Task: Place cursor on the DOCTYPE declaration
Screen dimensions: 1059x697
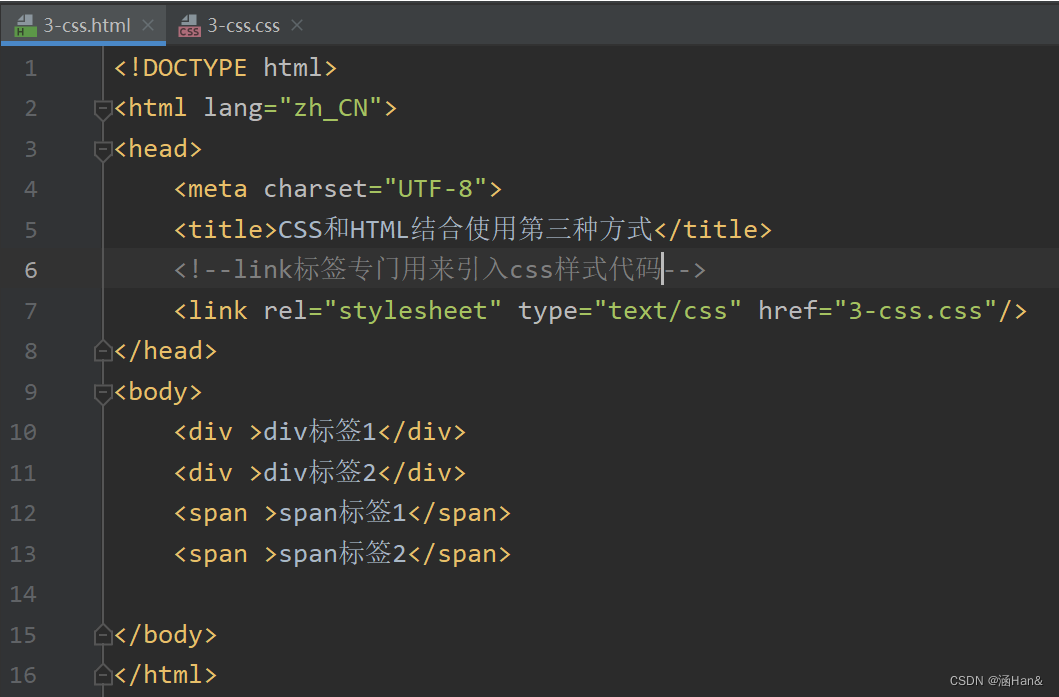Action: (x=224, y=67)
